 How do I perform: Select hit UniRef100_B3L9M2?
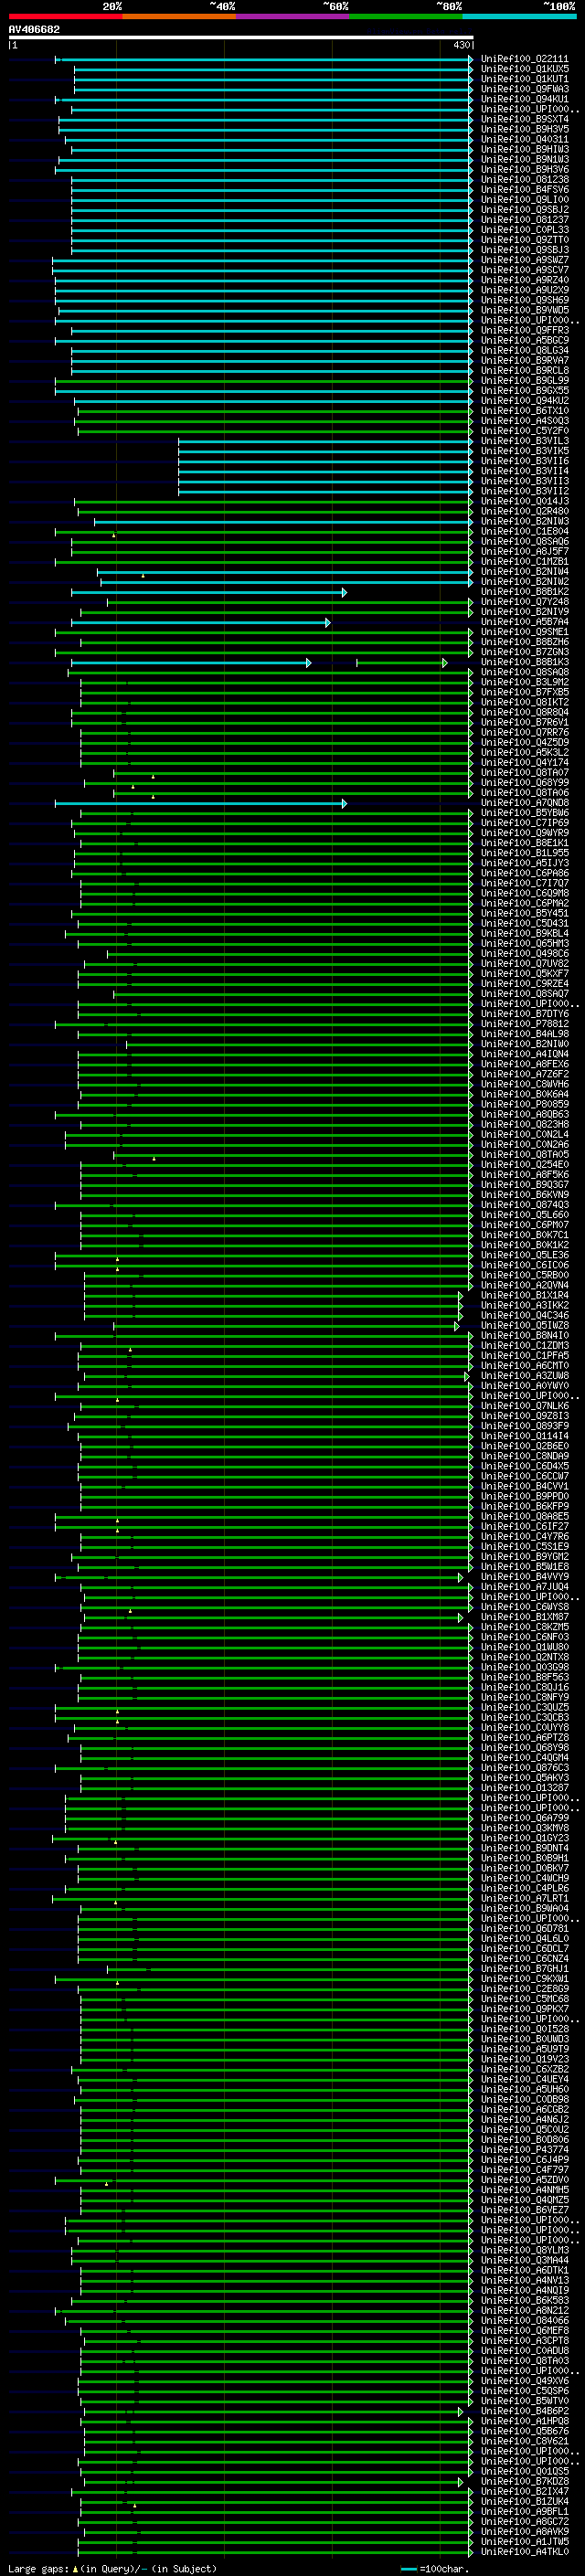coord(525,682)
